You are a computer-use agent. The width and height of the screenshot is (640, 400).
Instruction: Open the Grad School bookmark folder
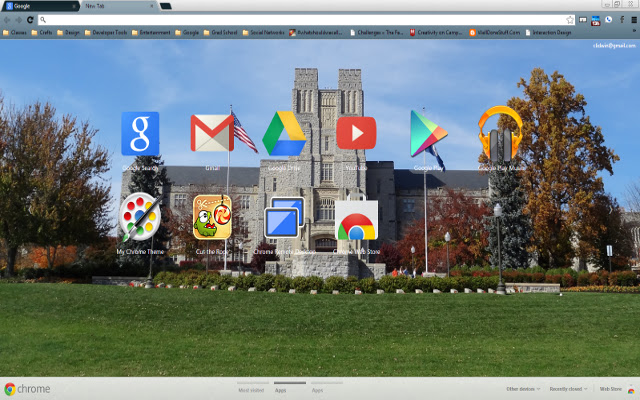coord(220,33)
